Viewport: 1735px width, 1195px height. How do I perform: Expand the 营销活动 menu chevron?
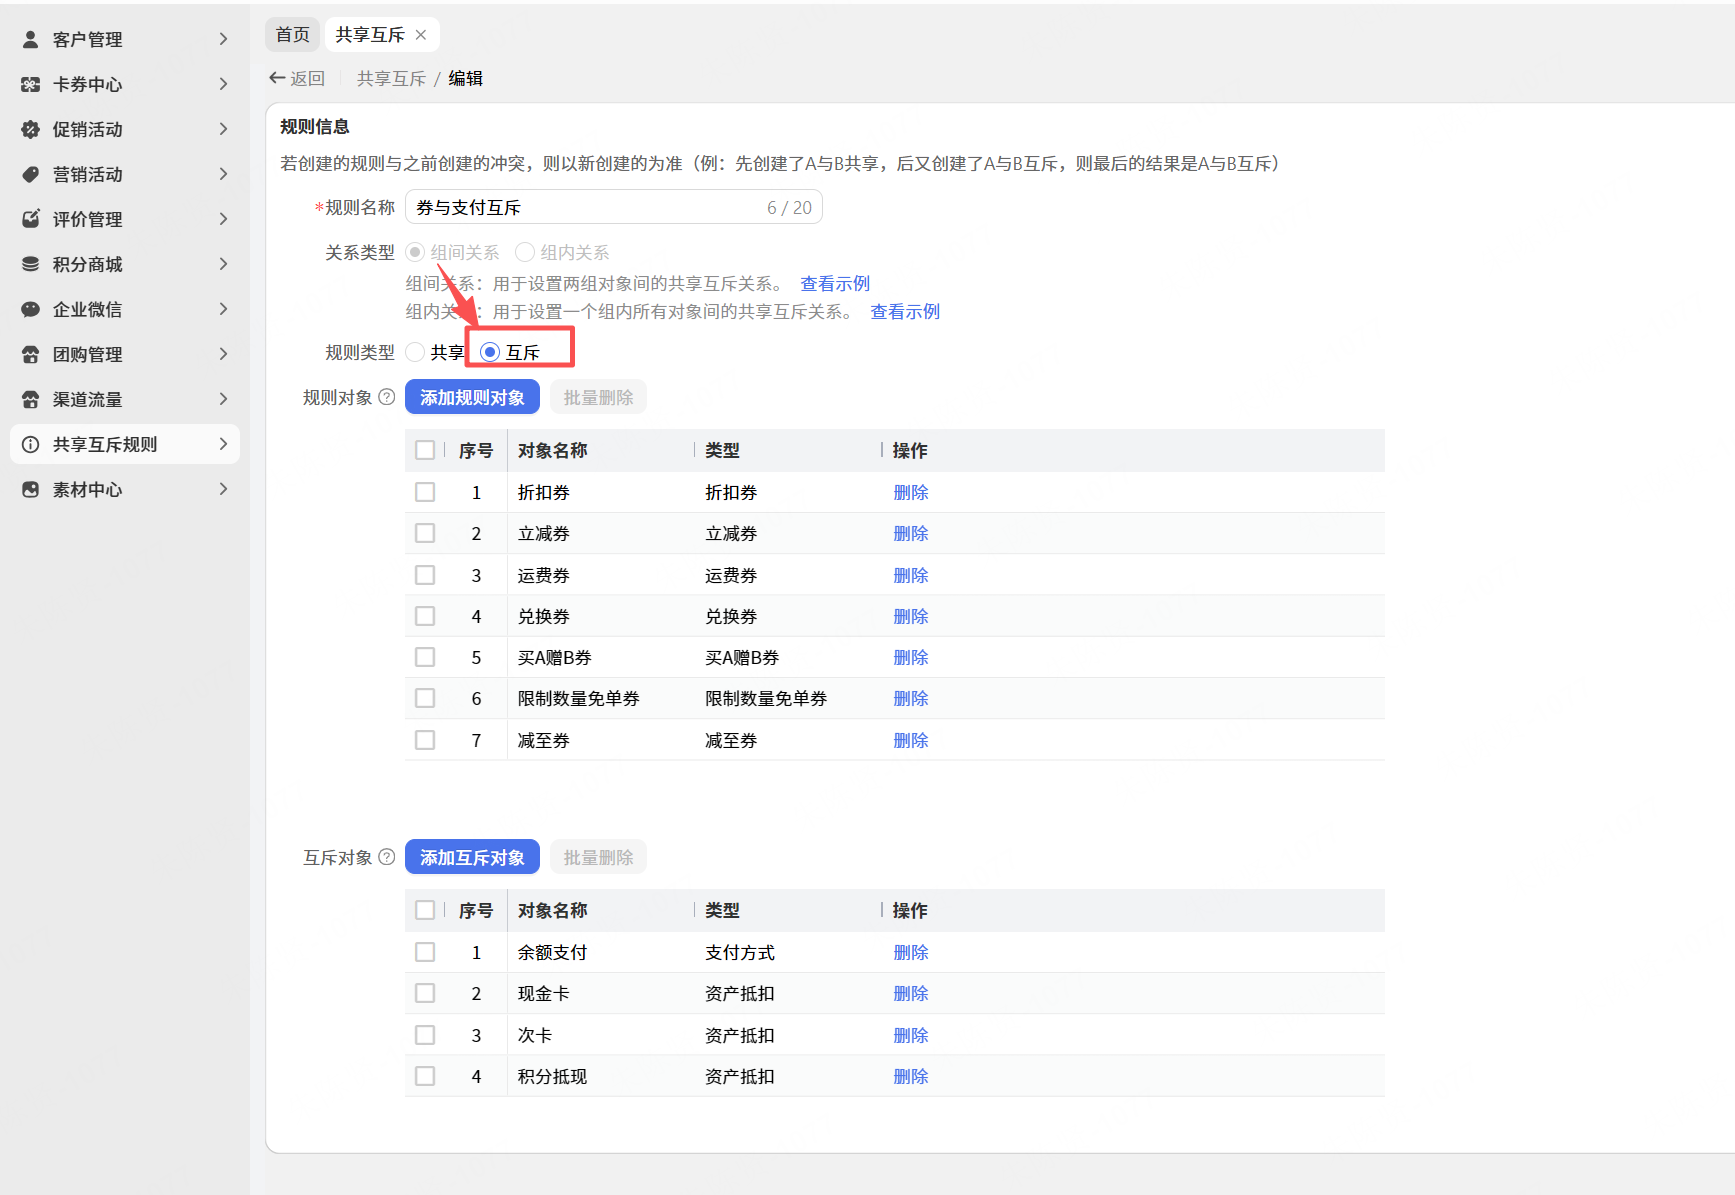point(223,174)
